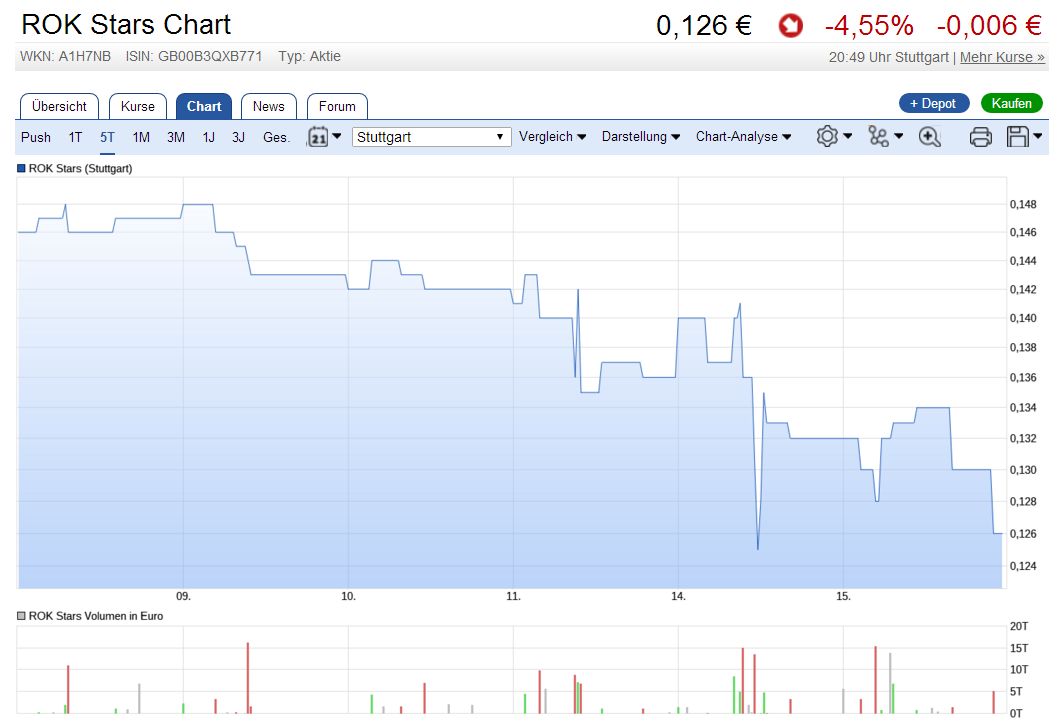1058x723 pixels.
Task: Enable Push updates mode
Action: pos(36,137)
